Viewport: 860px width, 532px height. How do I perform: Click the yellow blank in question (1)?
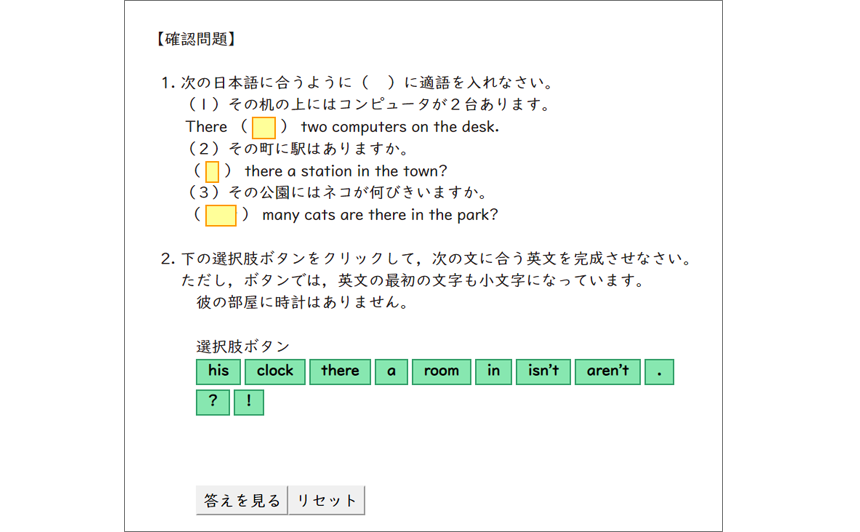[264, 127]
